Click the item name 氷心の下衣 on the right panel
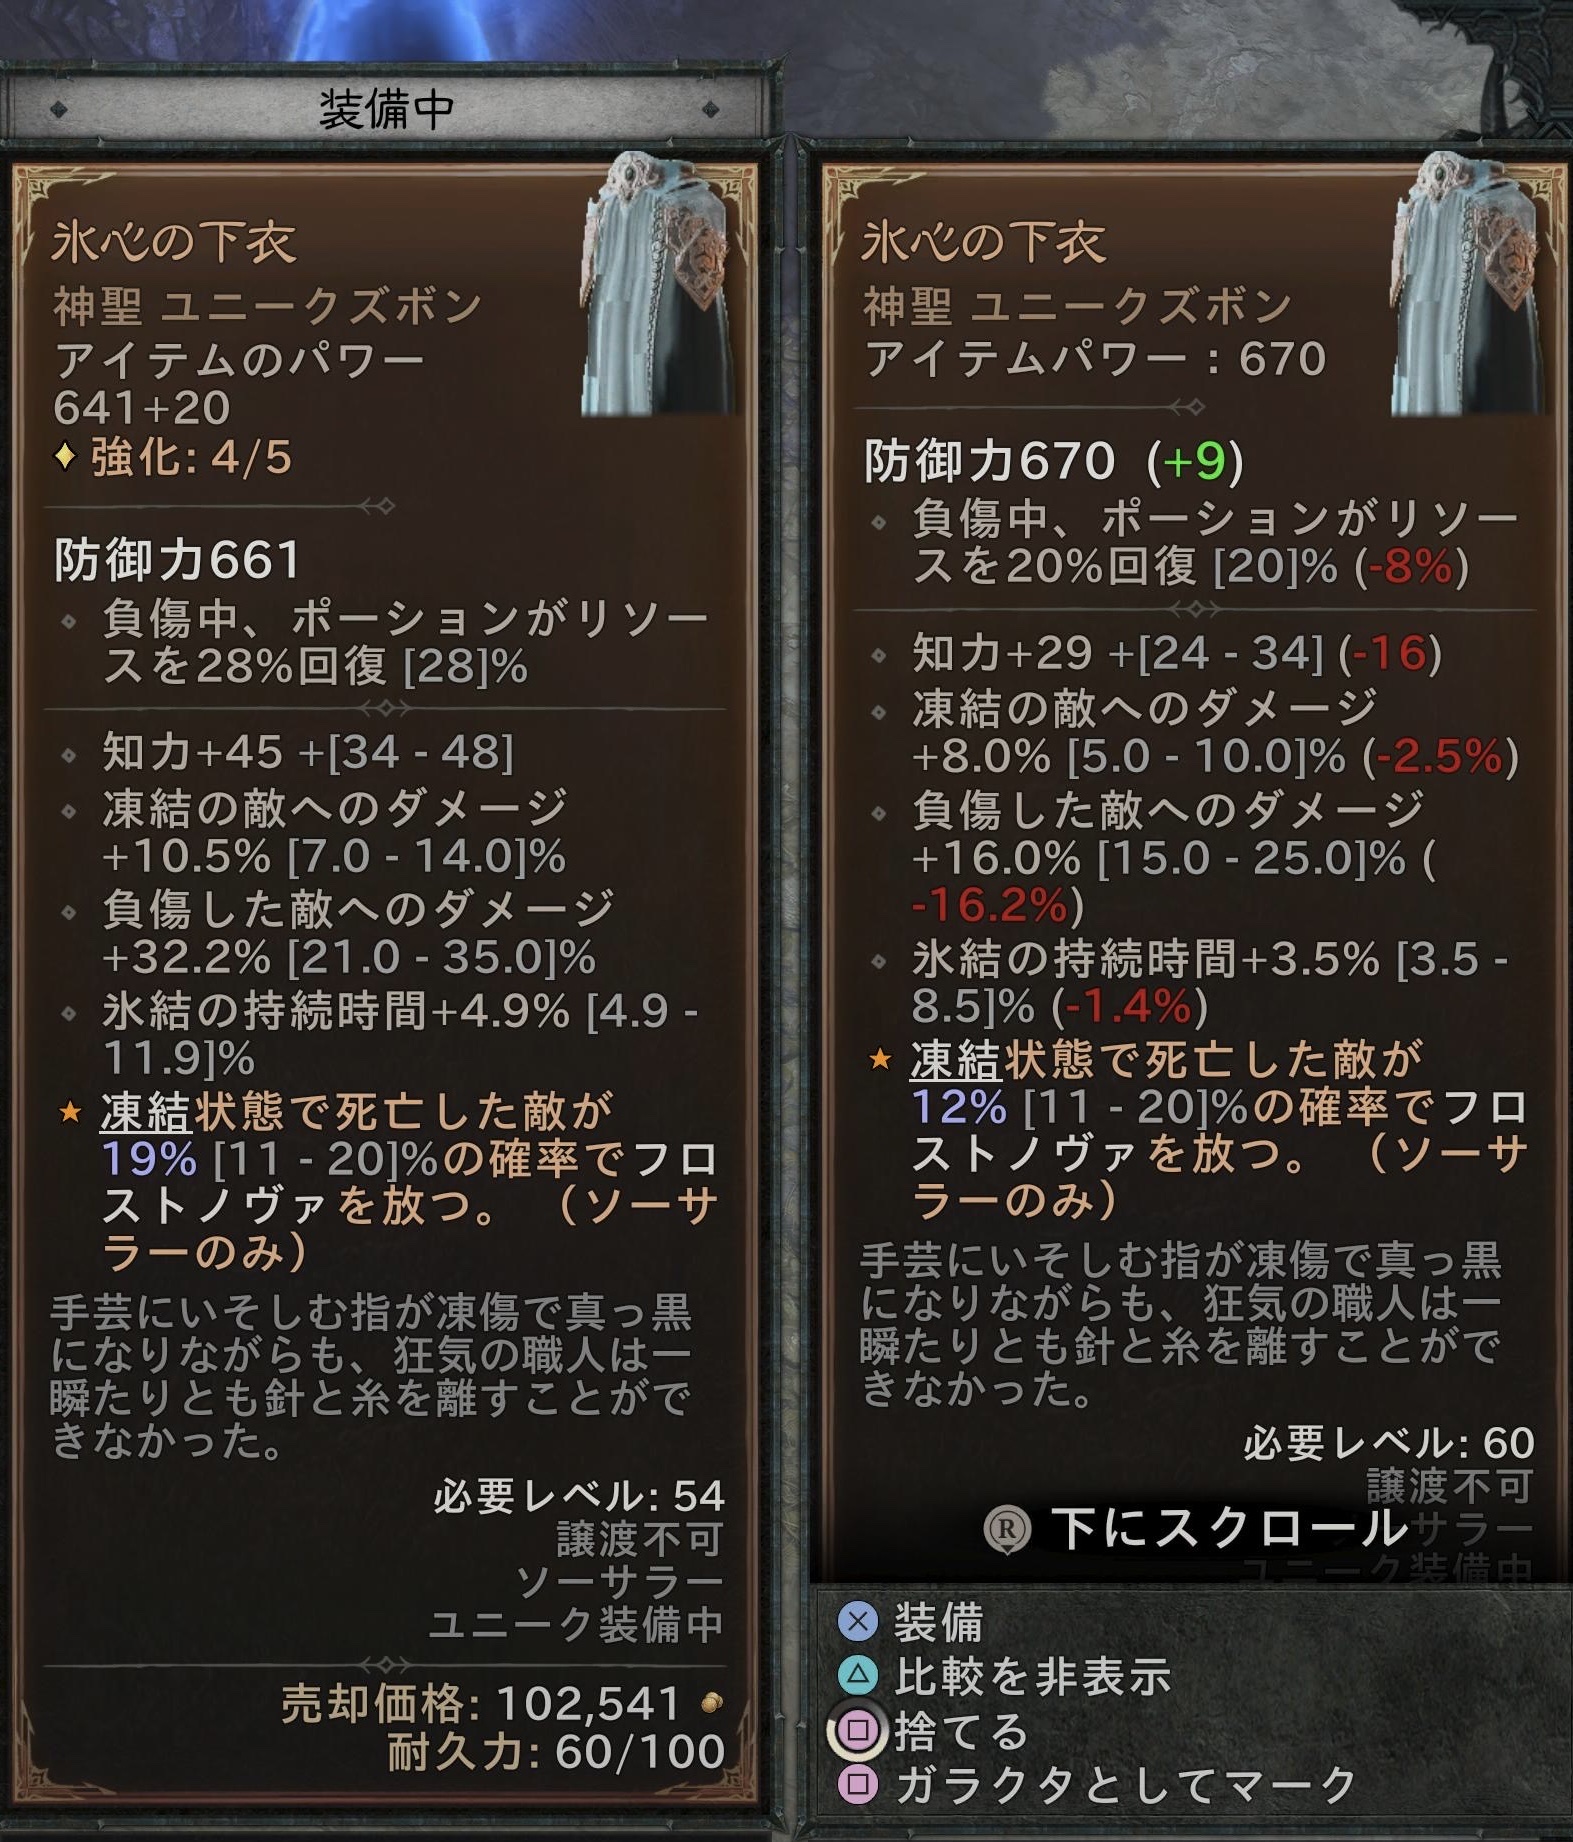The height and width of the screenshot is (1842, 1573). tap(984, 242)
